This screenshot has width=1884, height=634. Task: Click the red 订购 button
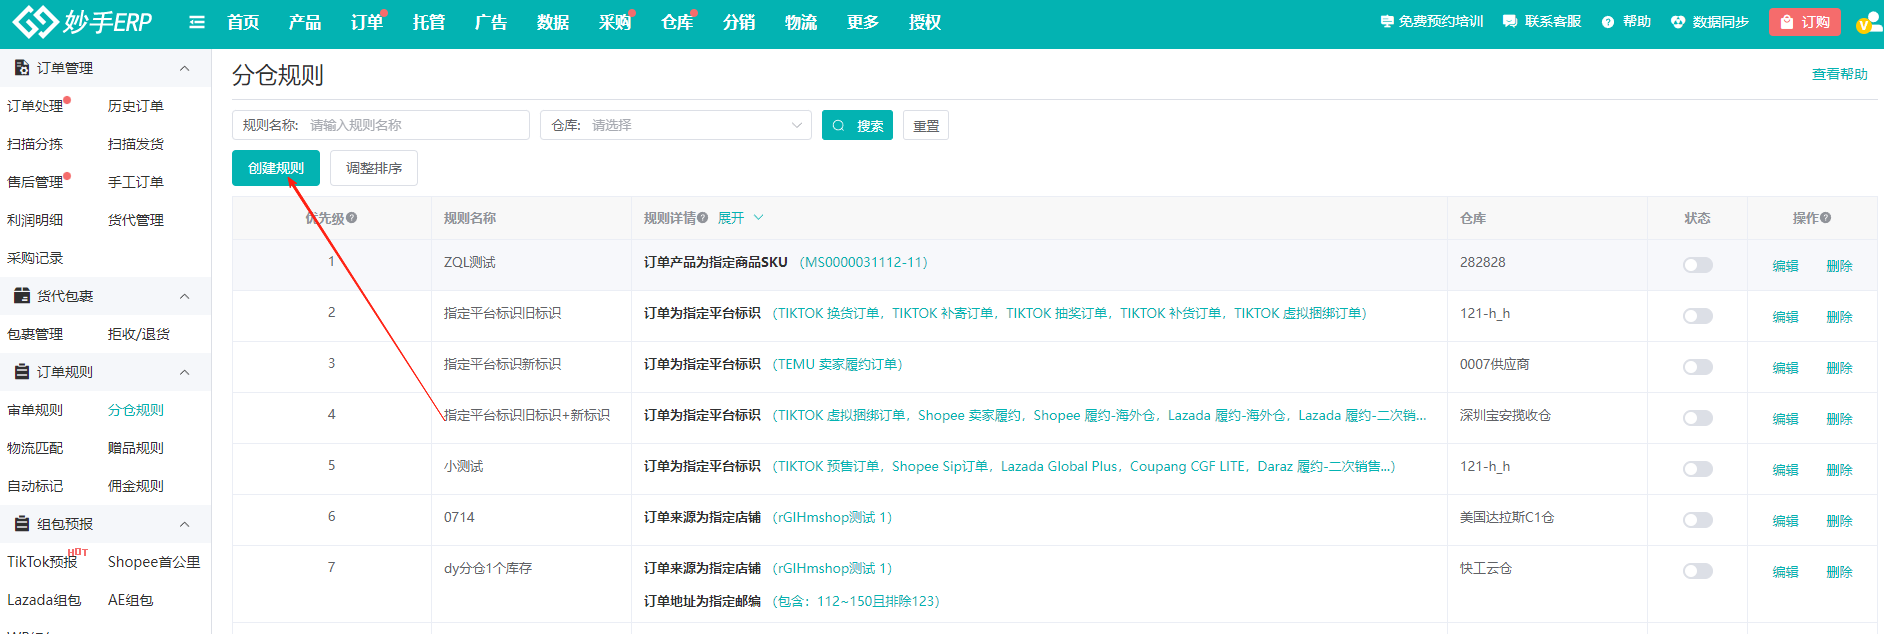coord(1805,22)
